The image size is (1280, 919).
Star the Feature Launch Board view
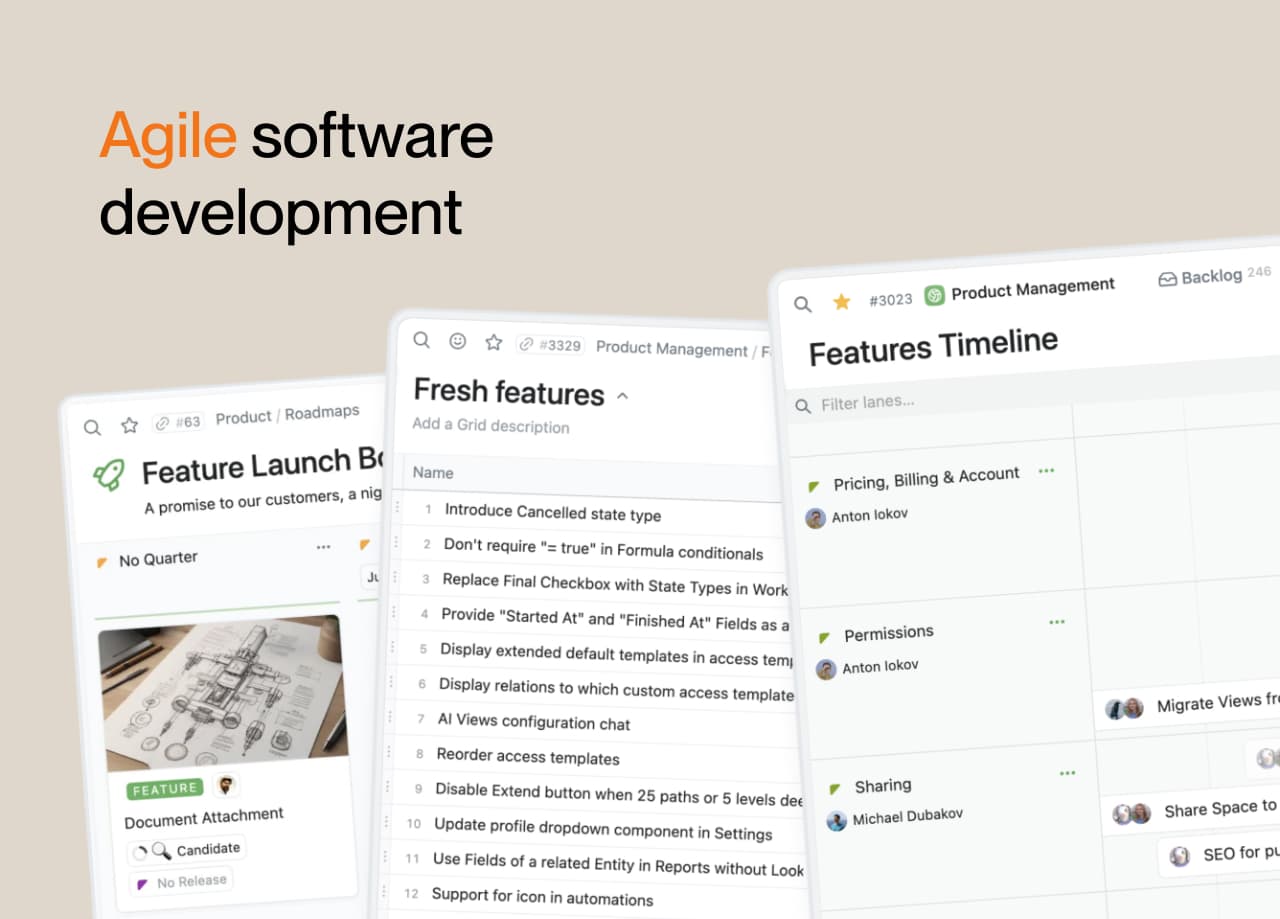129,425
